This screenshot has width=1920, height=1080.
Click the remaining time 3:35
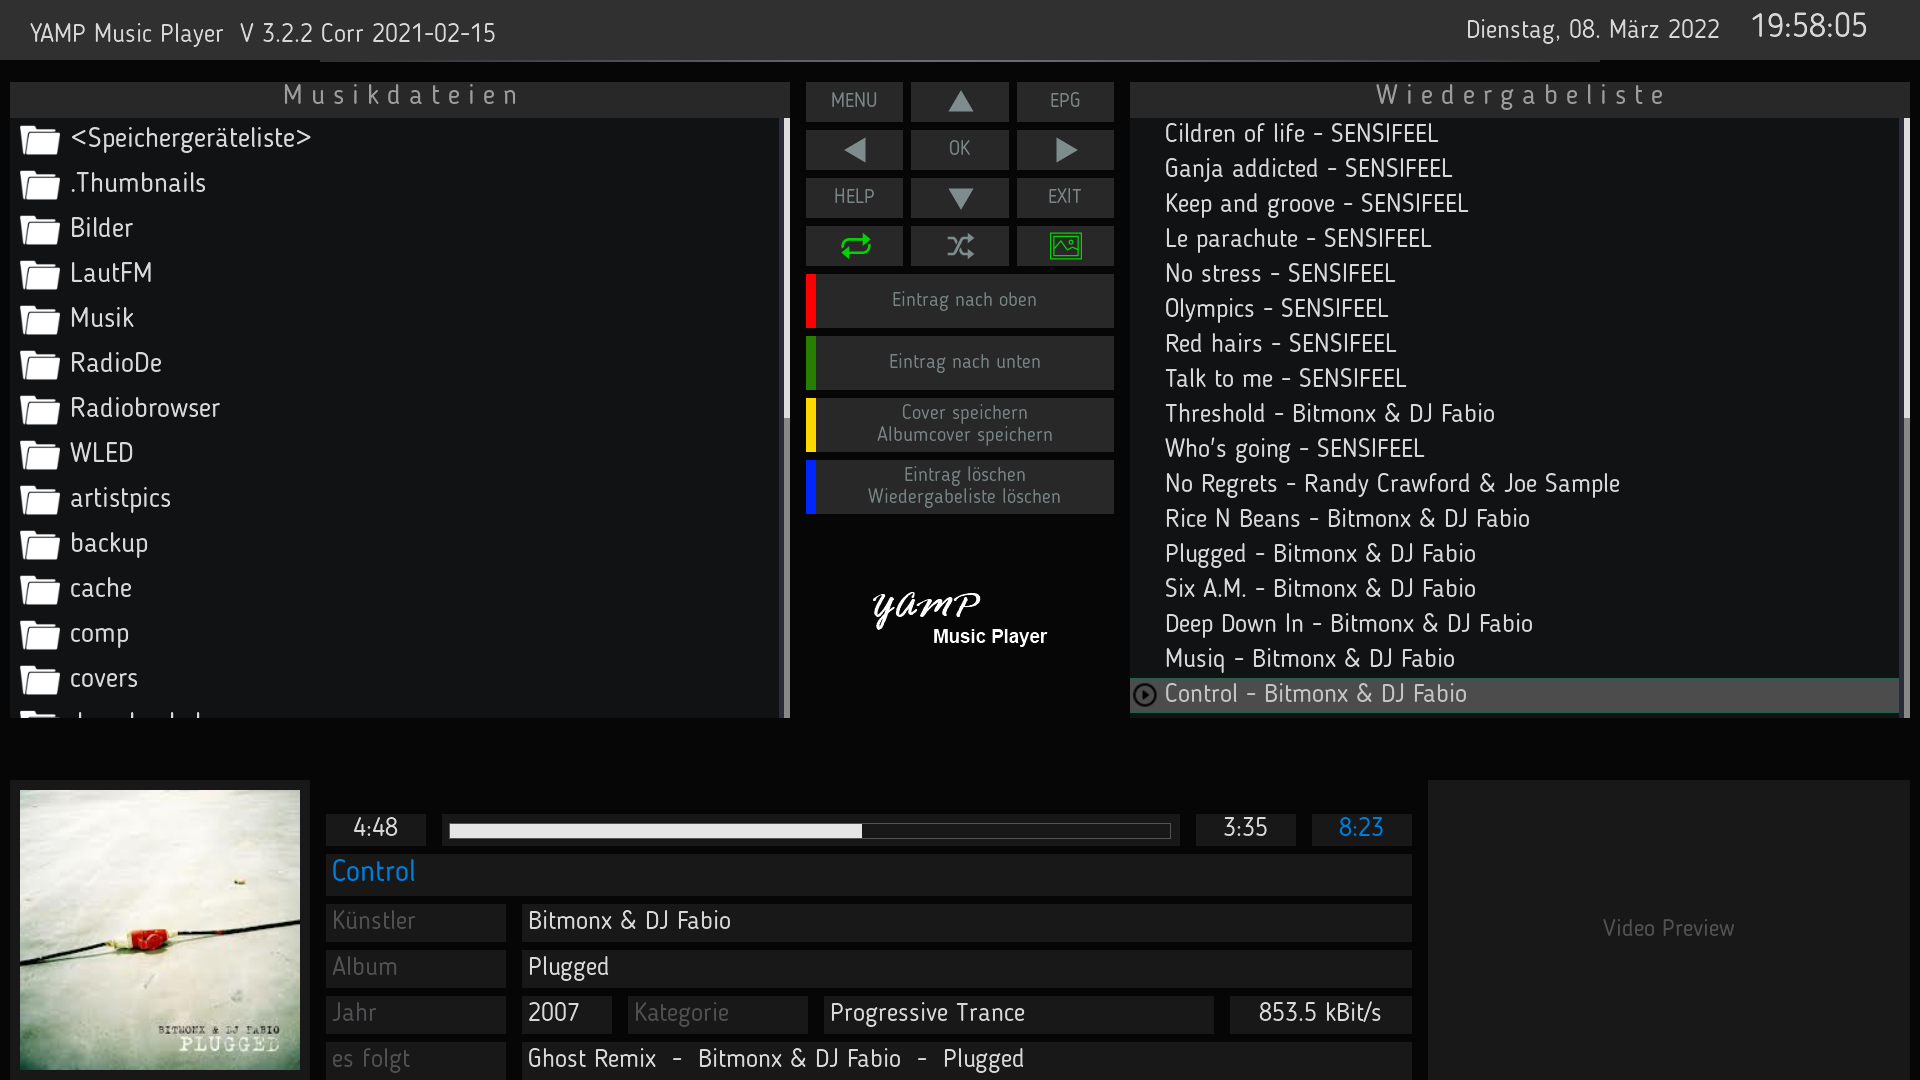coord(1246,829)
